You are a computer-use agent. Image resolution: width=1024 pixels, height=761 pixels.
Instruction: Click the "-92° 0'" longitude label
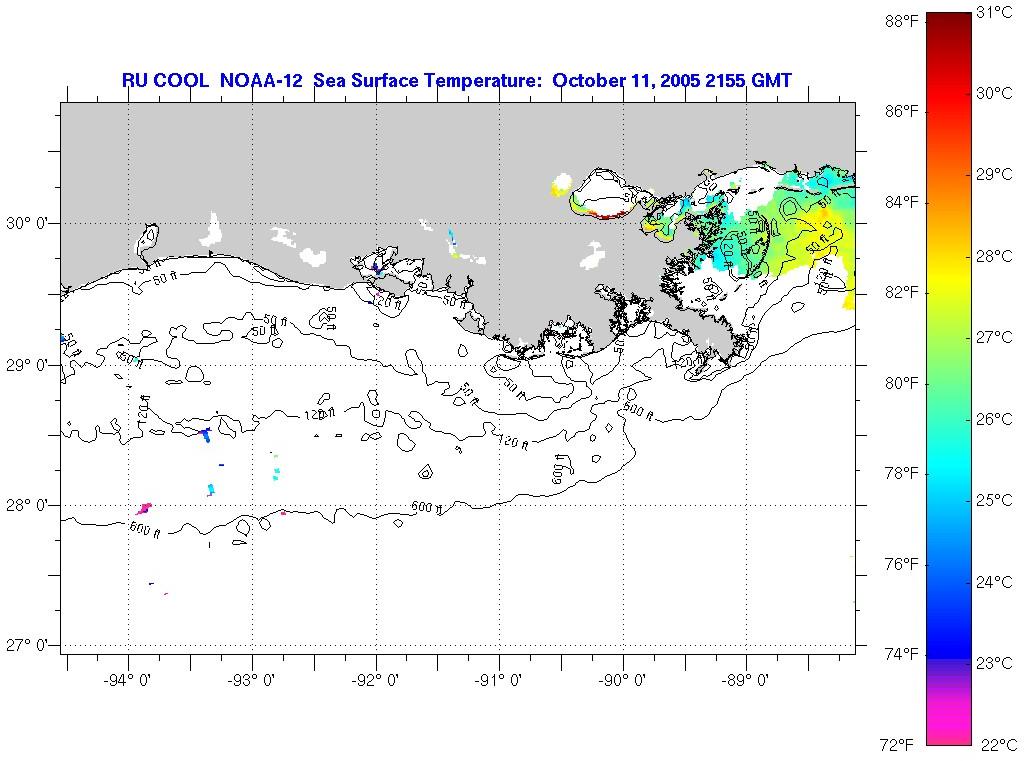coord(376,680)
